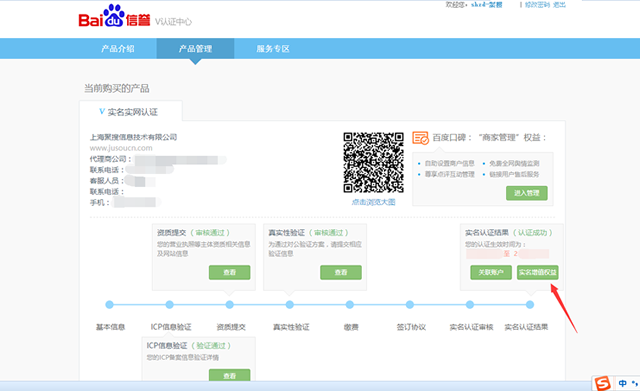Click the 当前购买的产品 heading
This screenshot has height=391, width=640.
(117, 88)
